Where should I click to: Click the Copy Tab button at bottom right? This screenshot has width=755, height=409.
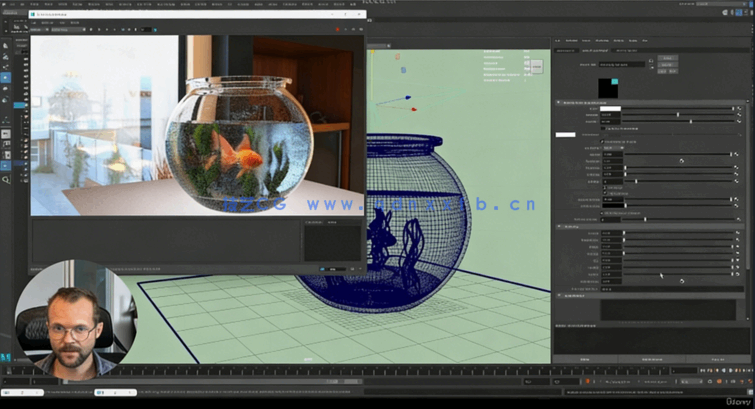pyautogui.click(x=714, y=358)
